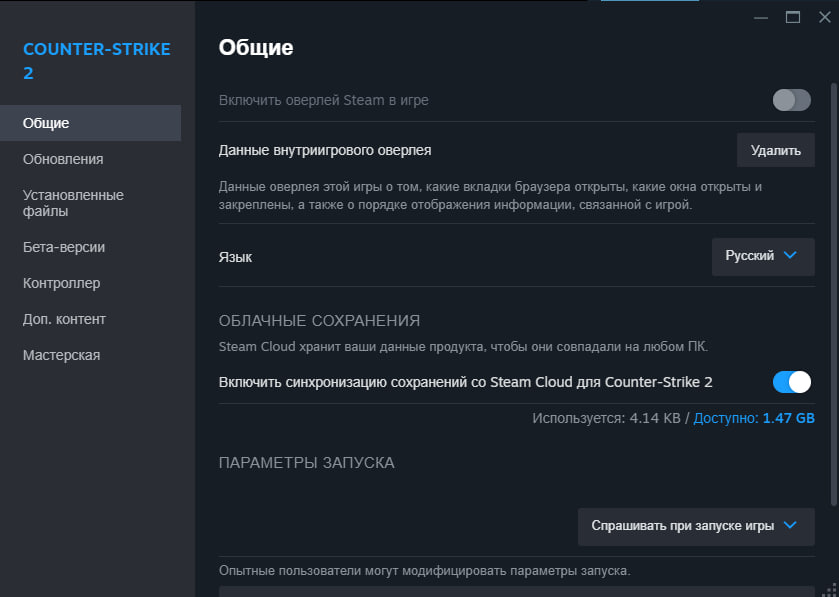Screen dimensions: 839x597
Task: Click the Доступно 1.47 GB link
Action: pyautogui.click(x=754, y=418)
